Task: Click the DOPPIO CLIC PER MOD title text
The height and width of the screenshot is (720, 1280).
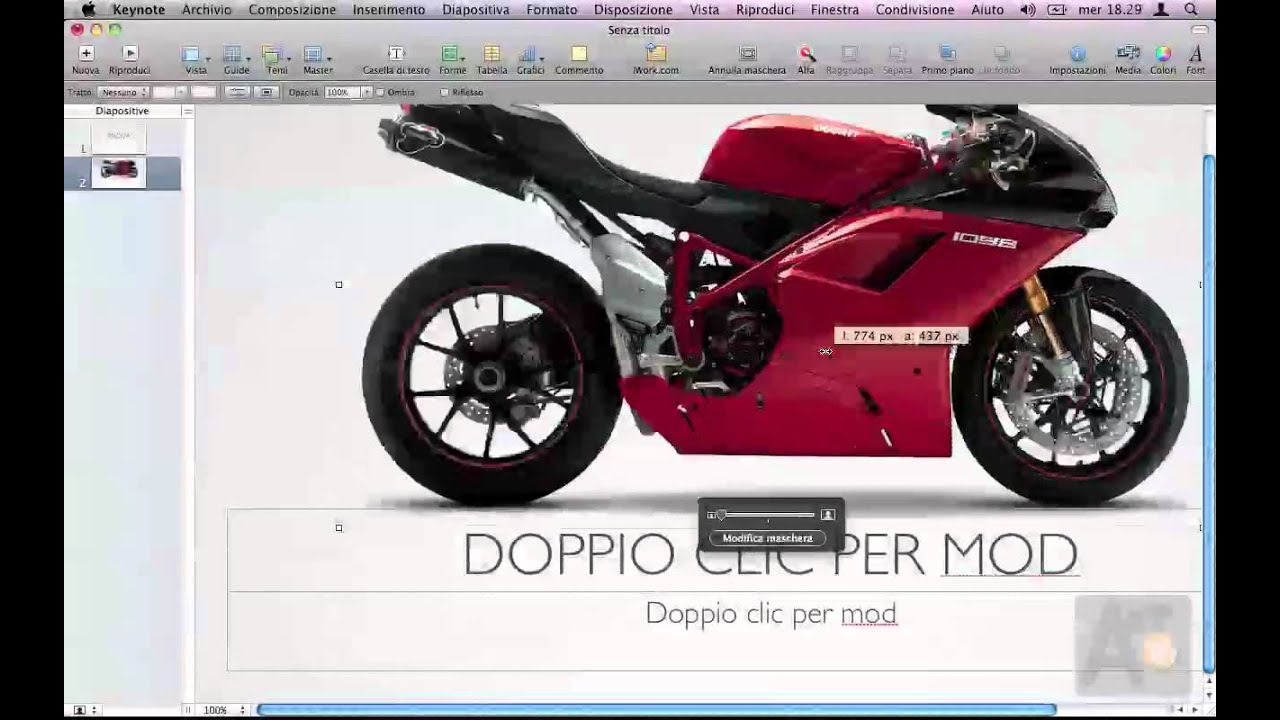Action: click(x=771, y=553)
